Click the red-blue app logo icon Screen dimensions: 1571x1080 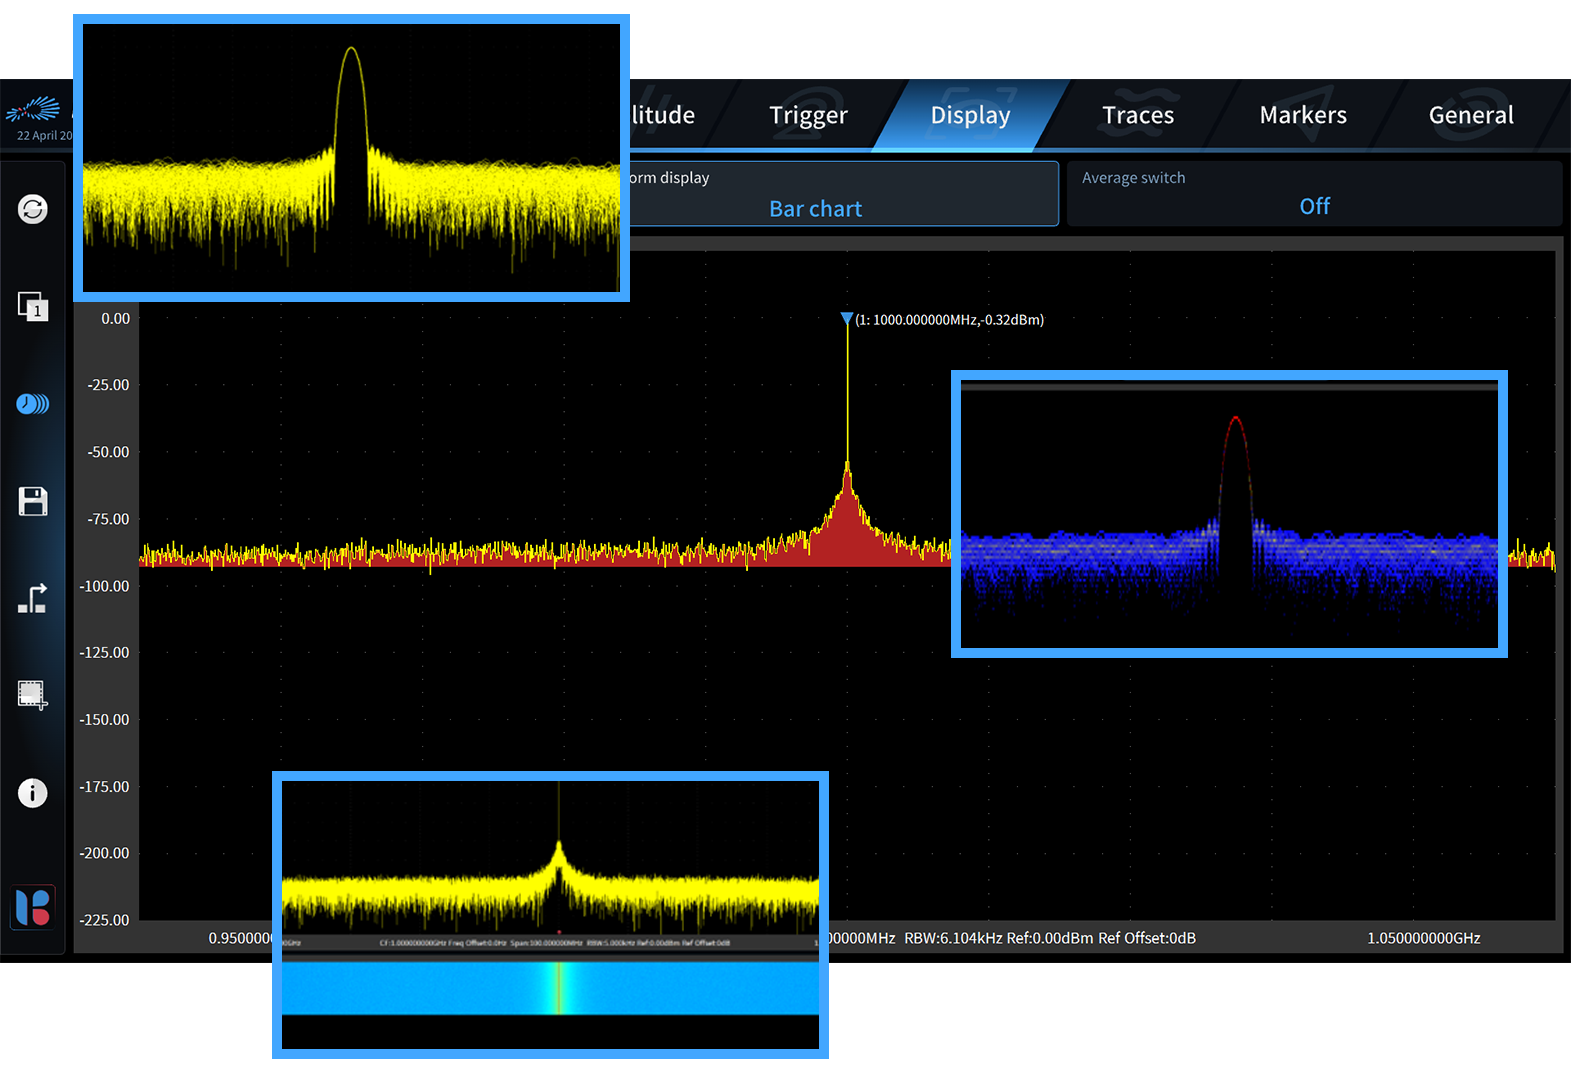pyautogui.click(x=33, y=907)
